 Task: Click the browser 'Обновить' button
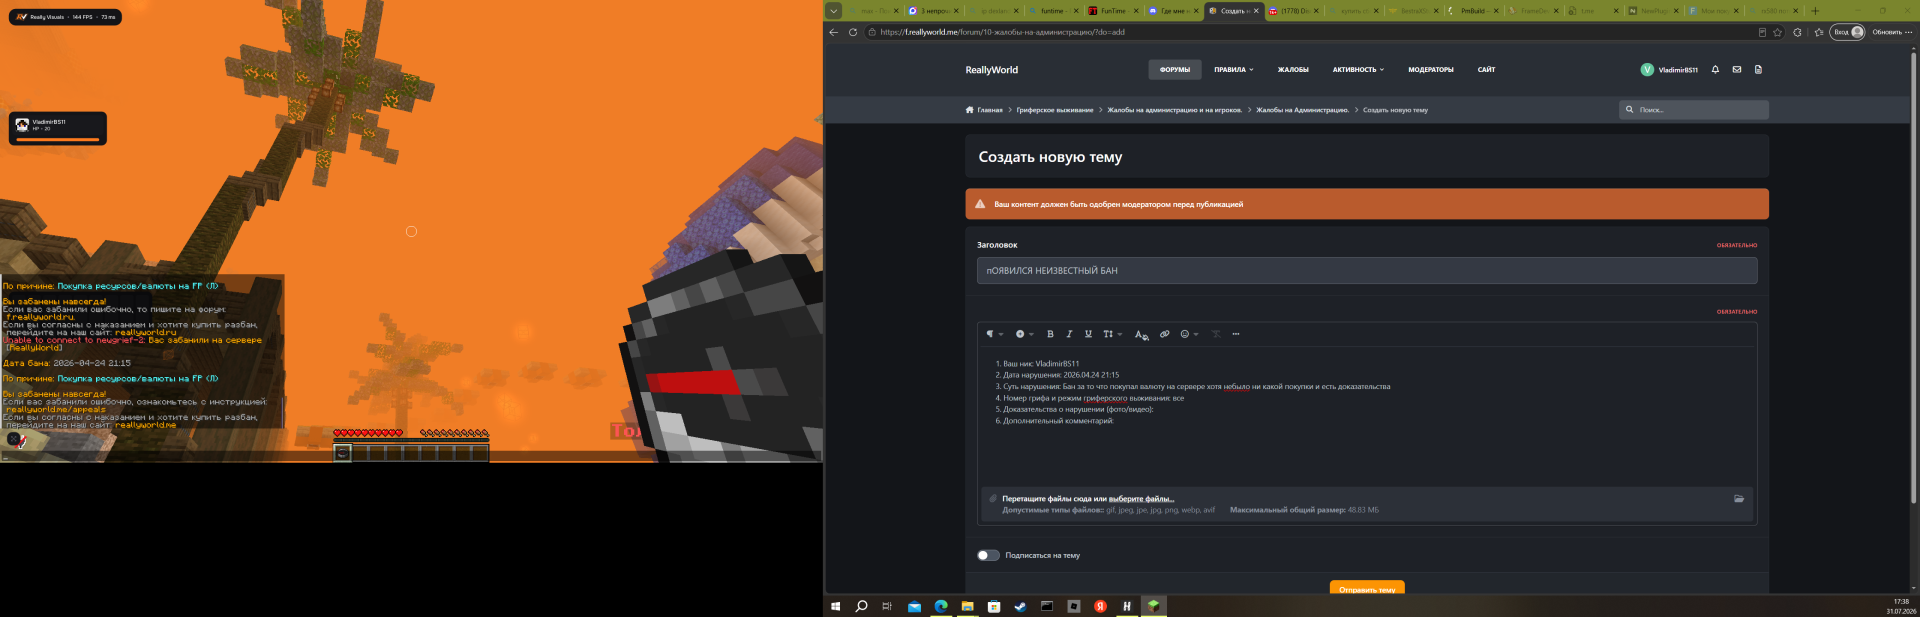pyautogui.click(x=1887, y=32)
